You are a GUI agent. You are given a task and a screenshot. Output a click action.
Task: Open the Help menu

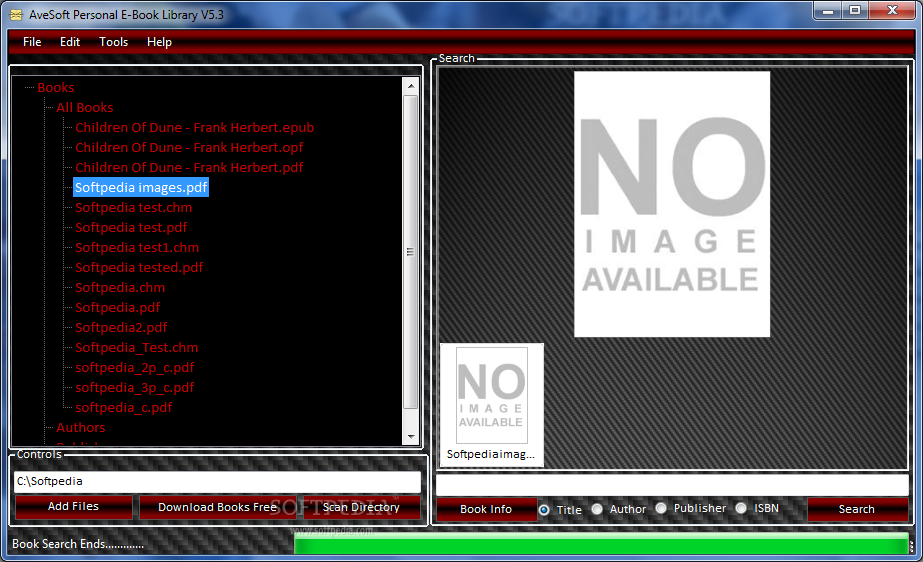point(159,42)
